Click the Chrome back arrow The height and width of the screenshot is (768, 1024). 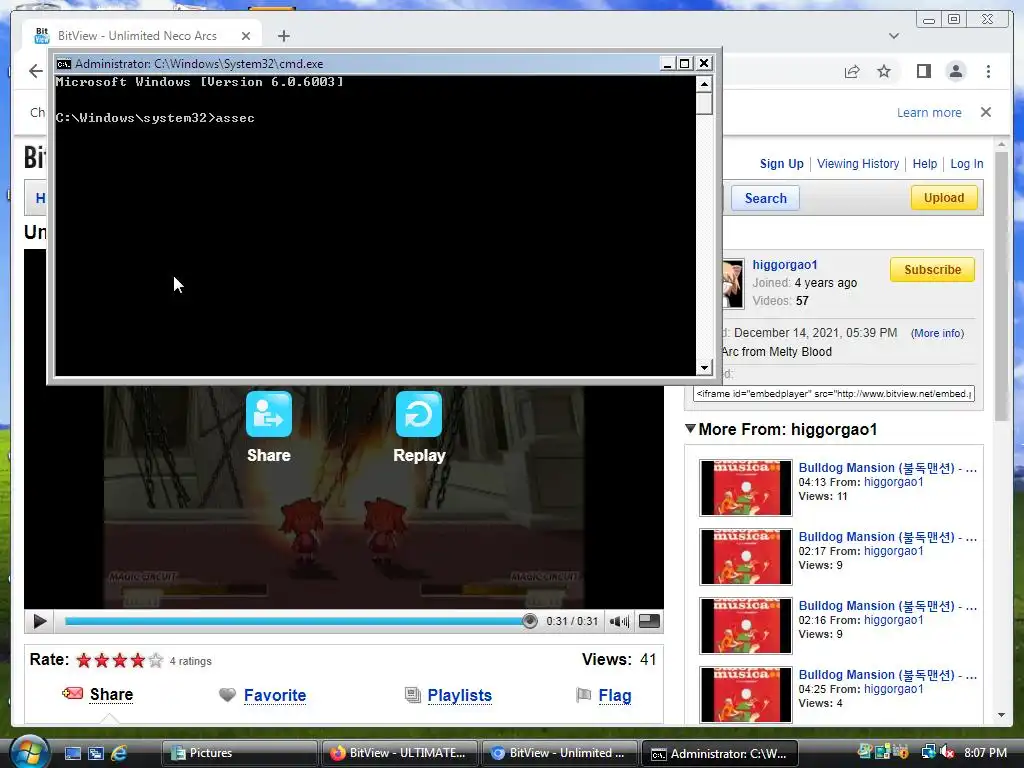click(x=36, y=71)
